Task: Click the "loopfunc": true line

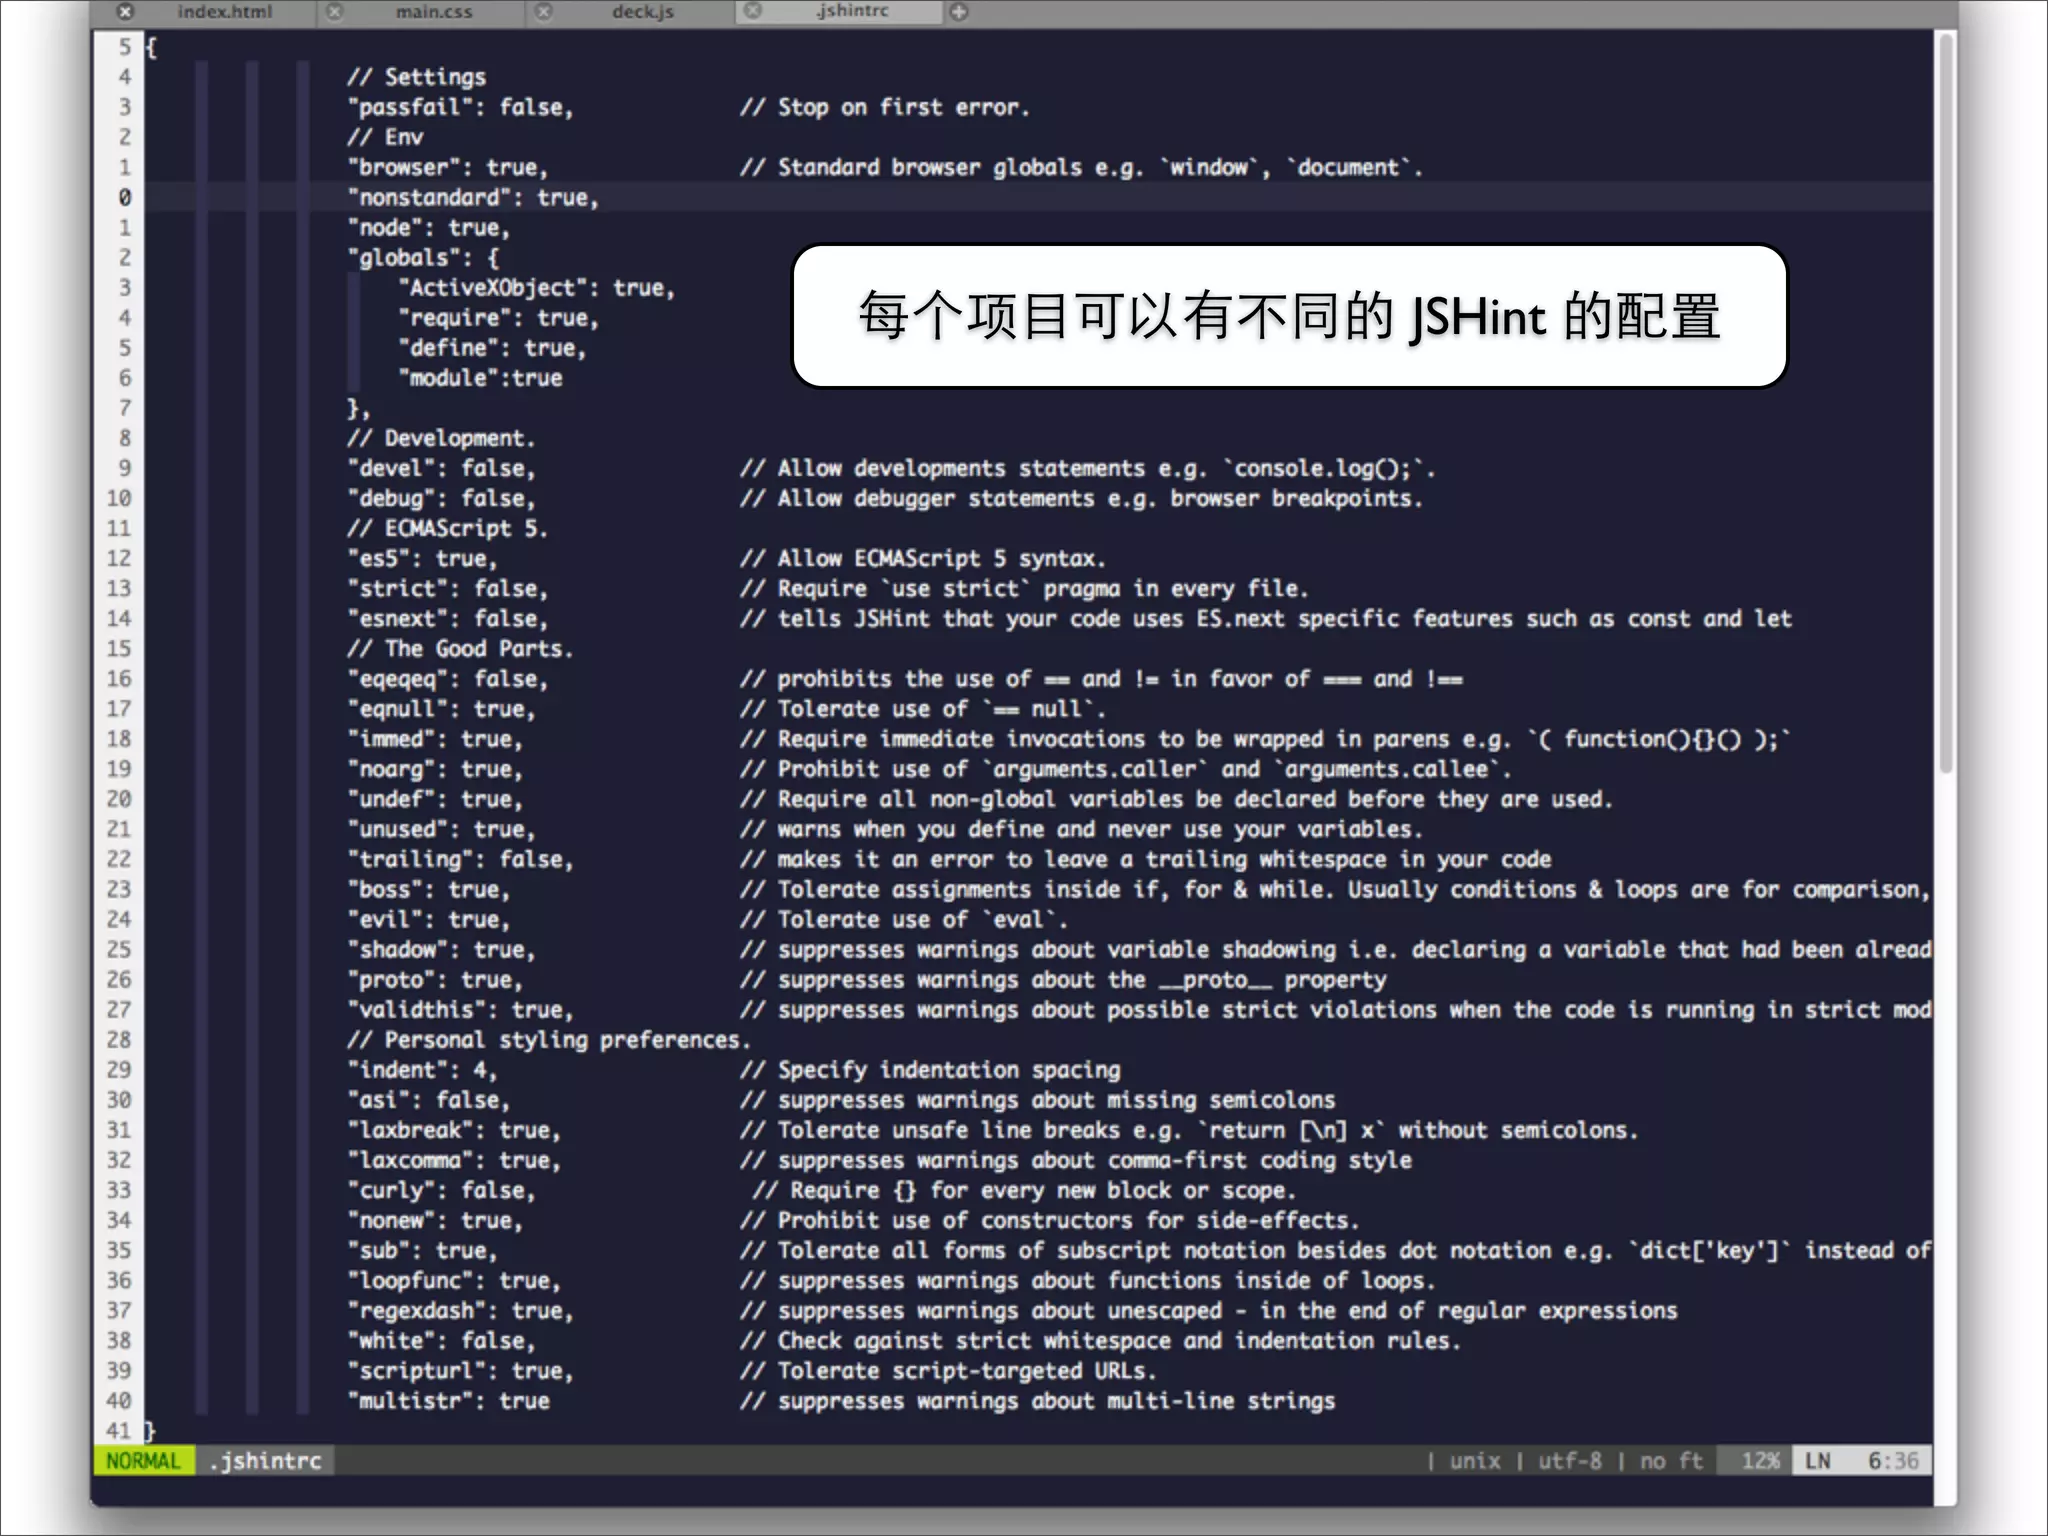Action: (454, 1280)
